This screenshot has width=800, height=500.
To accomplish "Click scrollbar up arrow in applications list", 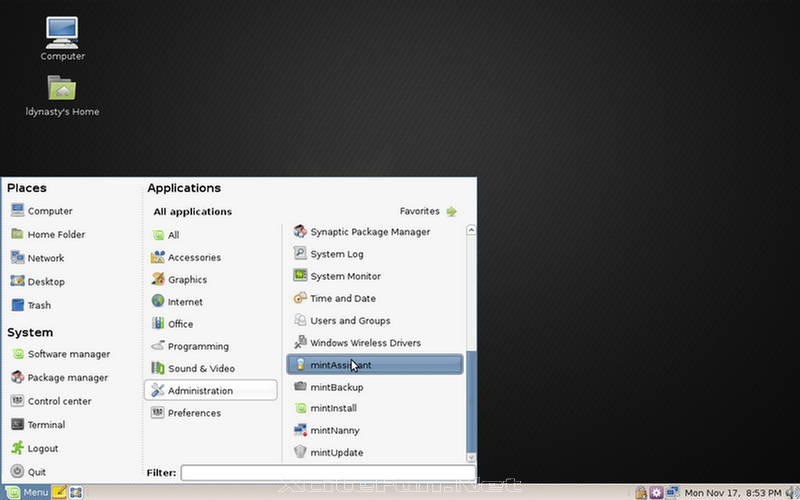I will (x=471, y=230).
